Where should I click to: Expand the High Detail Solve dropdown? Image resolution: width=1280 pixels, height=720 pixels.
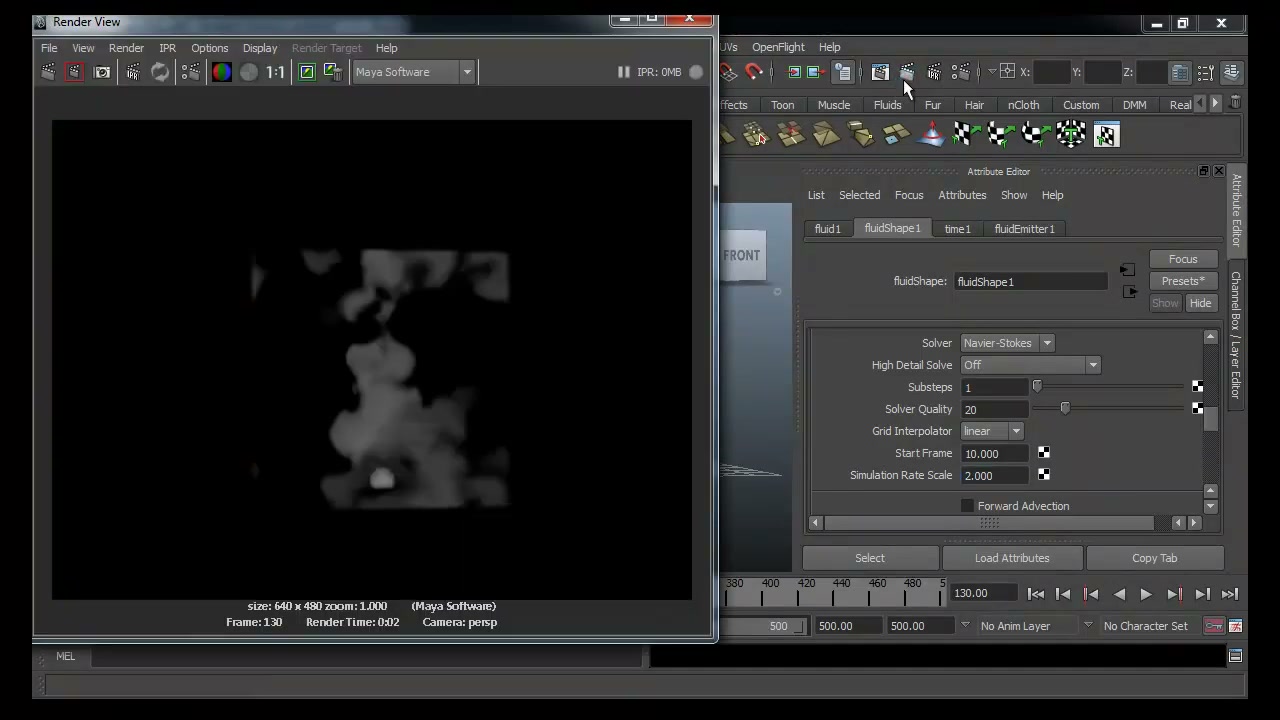[x=1030, y=365]
